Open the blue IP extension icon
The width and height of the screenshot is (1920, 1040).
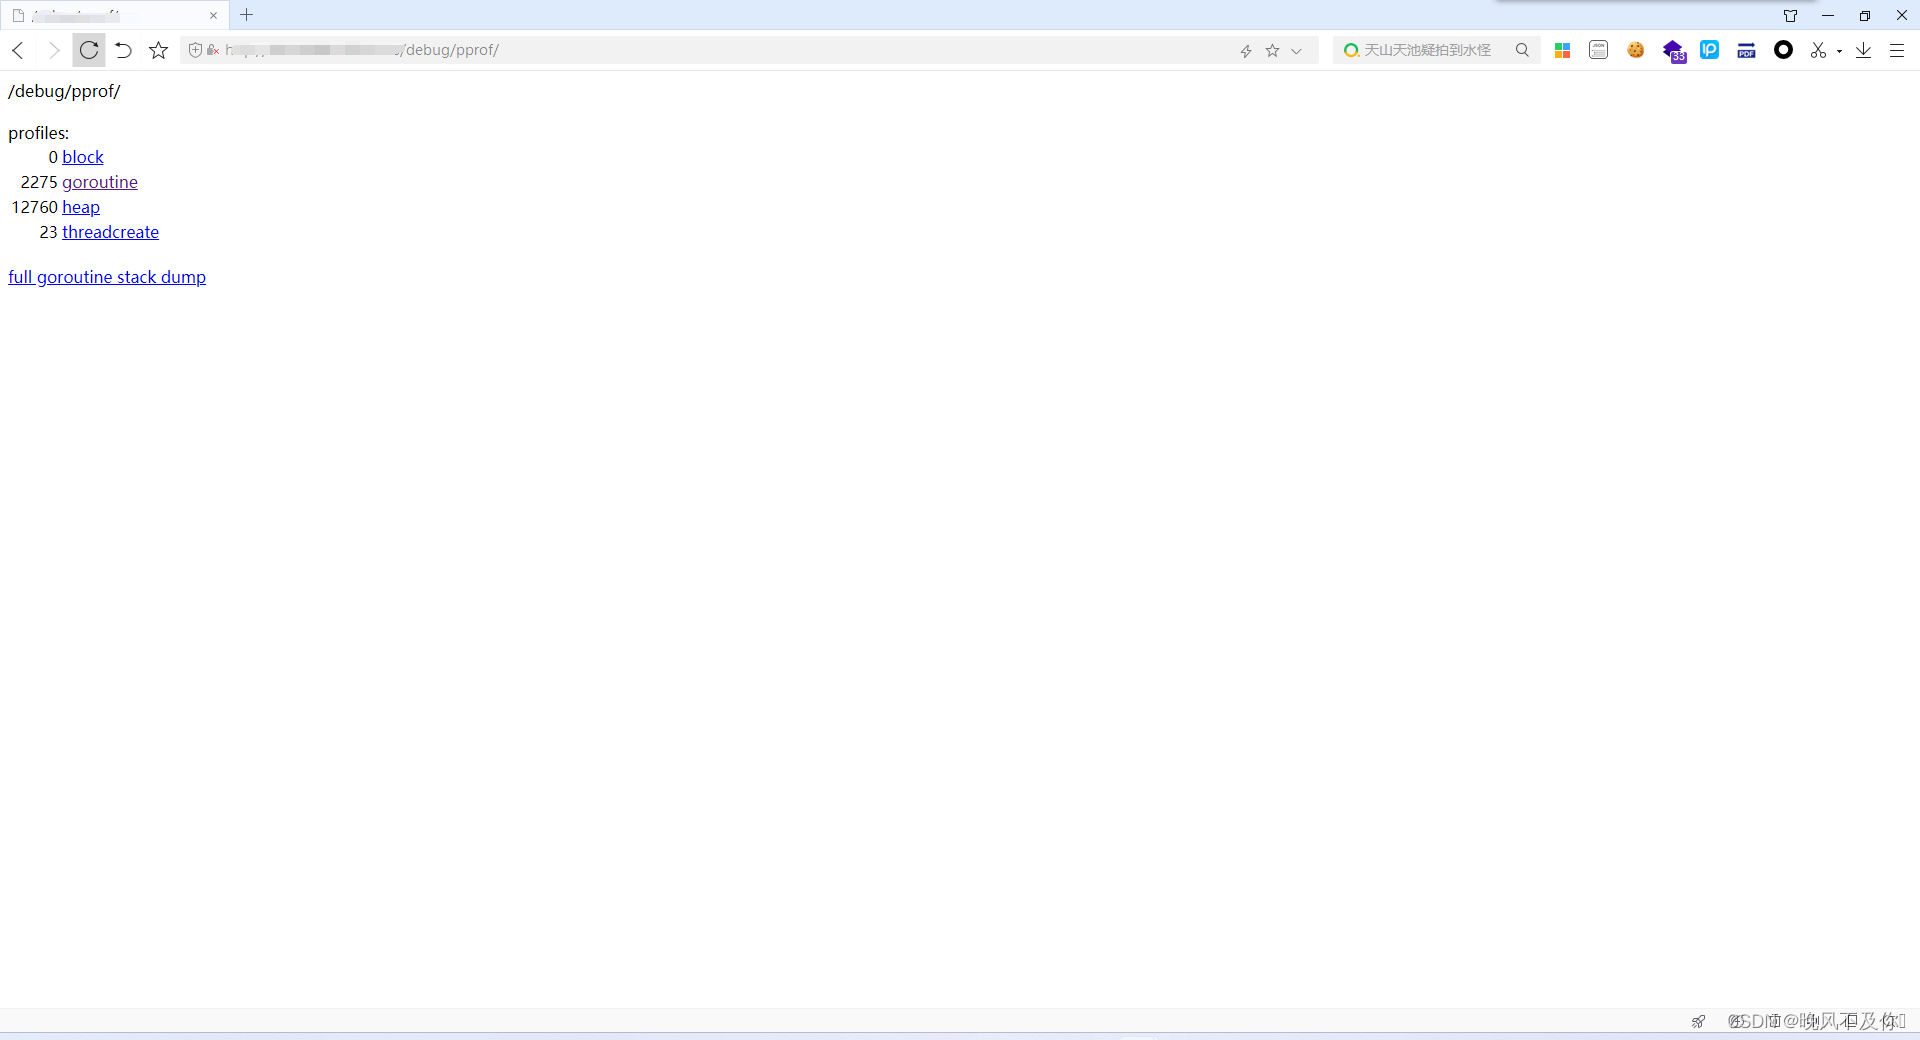(x=1710, y=49)
